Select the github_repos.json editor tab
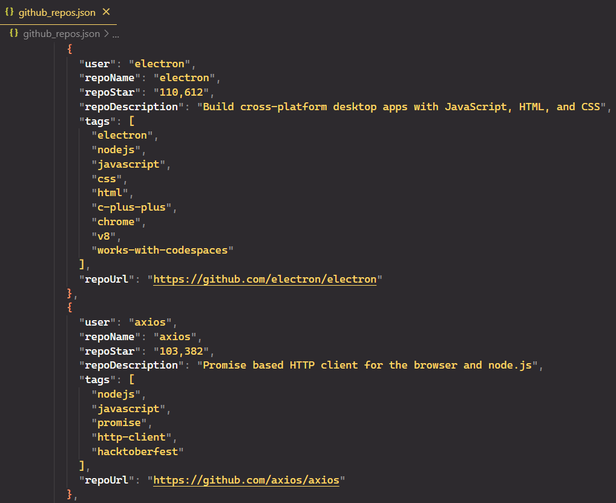616x503 pixels. click(x=58, y=13)
